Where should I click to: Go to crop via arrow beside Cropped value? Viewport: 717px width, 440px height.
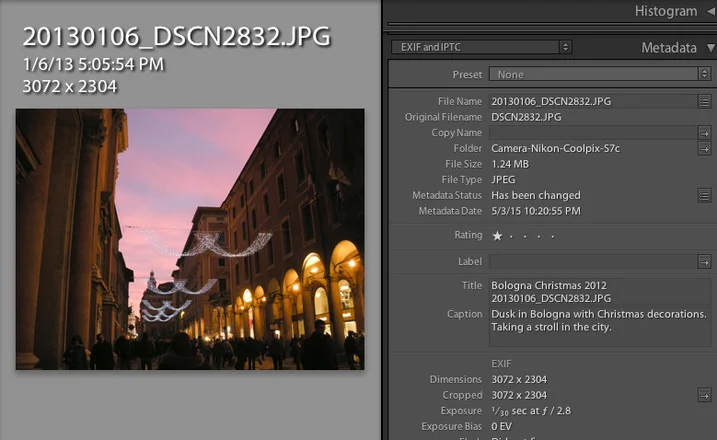click(704, 395)
